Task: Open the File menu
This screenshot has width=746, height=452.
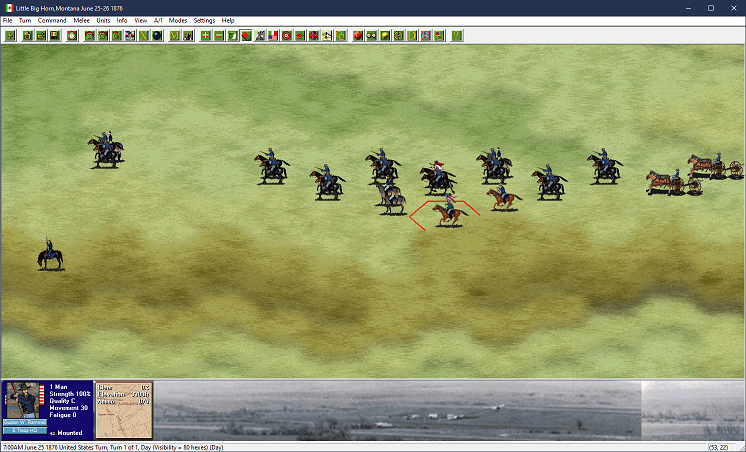Action: coord(8,20)
